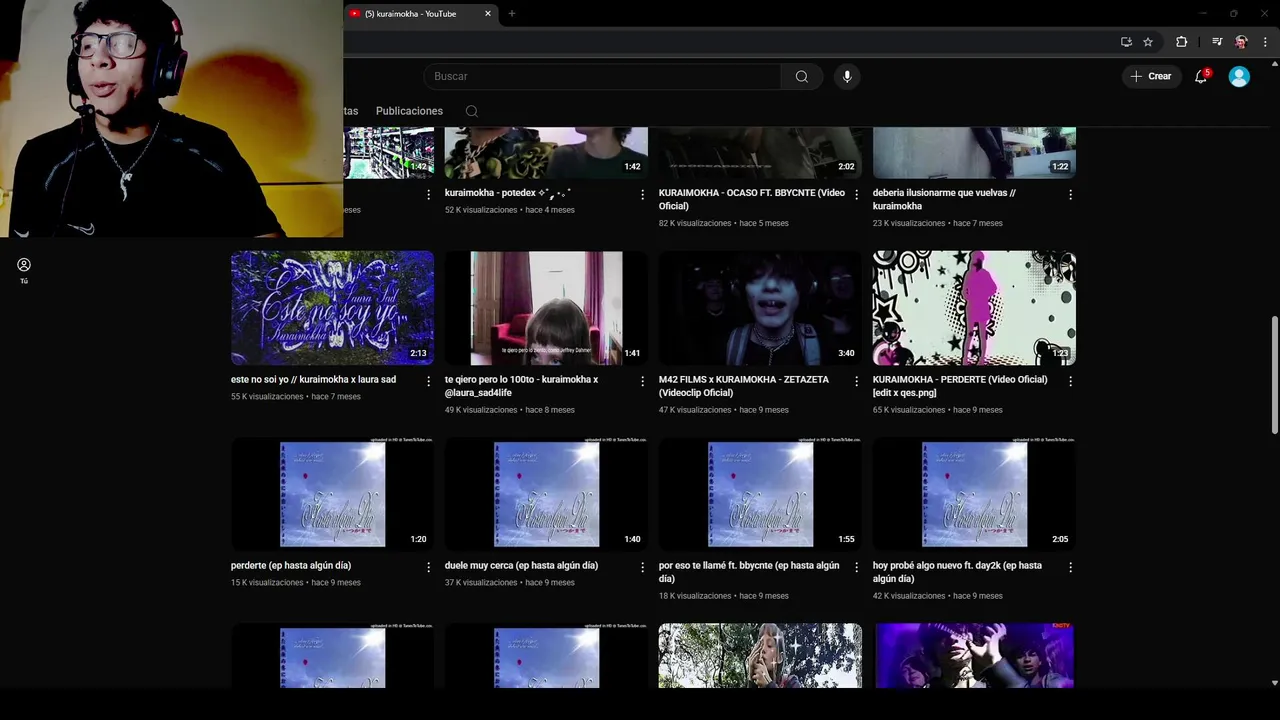Image resolution: width=1280 pixels, height=720 pixels.
Task: Open options for te qiero pero lo 100to
Action: 643,381
